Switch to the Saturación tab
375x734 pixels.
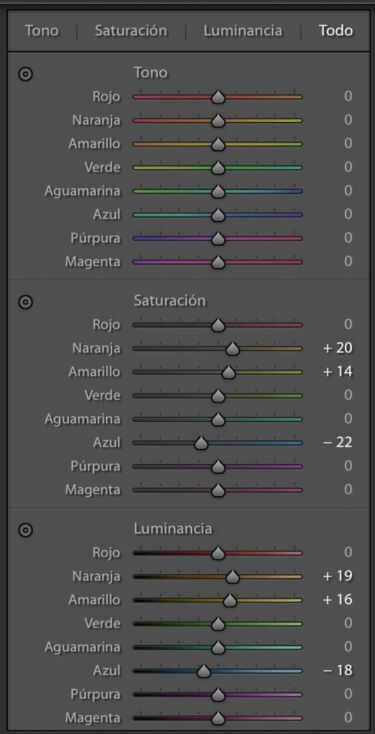(x=131, y=31)
